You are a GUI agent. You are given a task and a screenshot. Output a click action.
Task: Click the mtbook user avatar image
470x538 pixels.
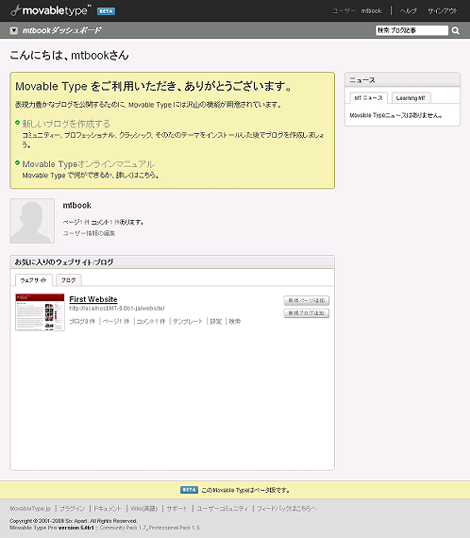coord(32,221)
